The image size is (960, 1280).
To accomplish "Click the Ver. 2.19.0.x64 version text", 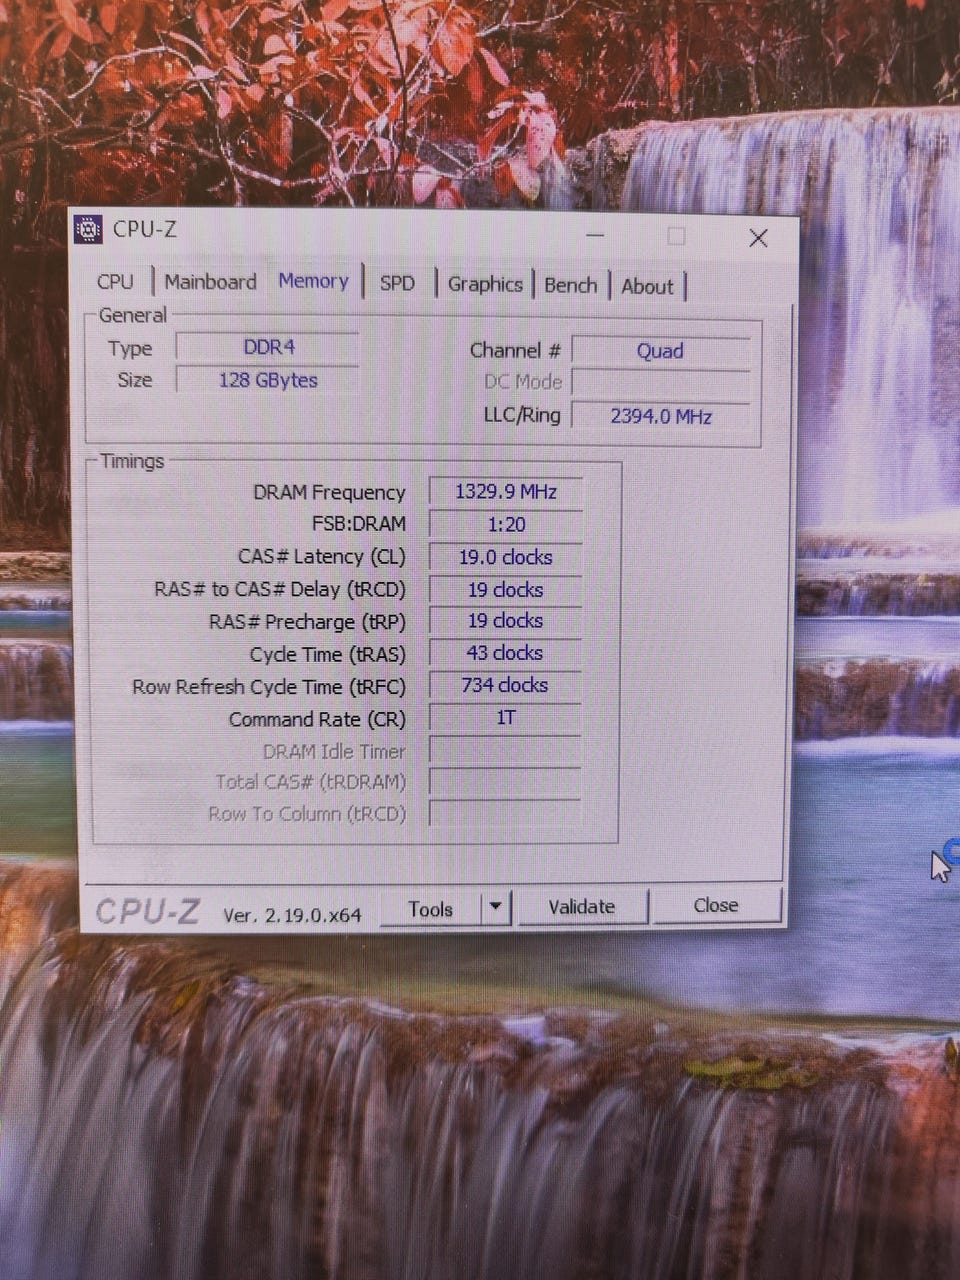I will click(x=291, y=915).
